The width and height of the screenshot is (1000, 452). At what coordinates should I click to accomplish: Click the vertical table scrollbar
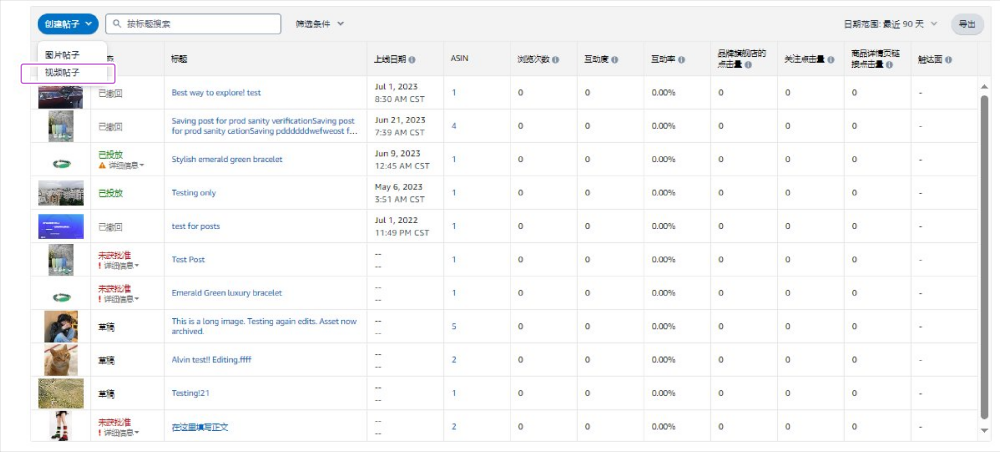tap(984, 258)
